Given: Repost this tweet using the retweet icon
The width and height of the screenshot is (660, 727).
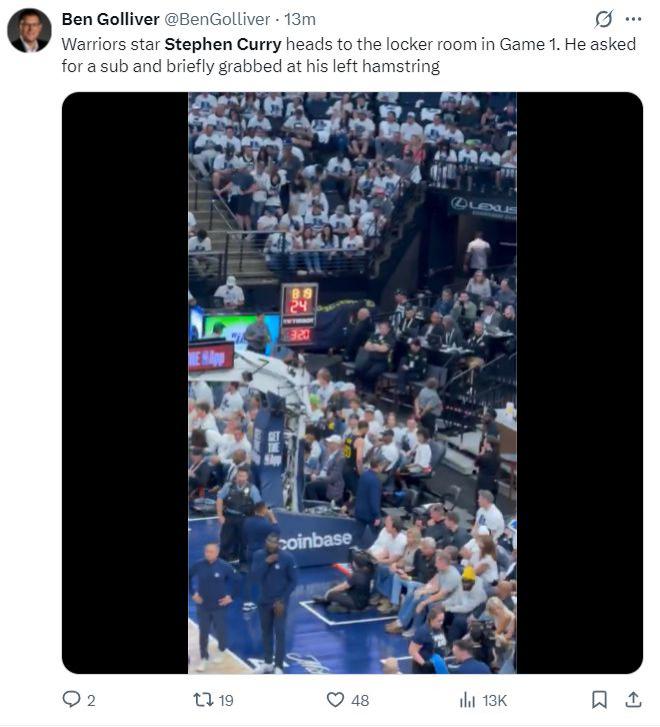Looking at the screenshot, I should [x=203, y=699].
